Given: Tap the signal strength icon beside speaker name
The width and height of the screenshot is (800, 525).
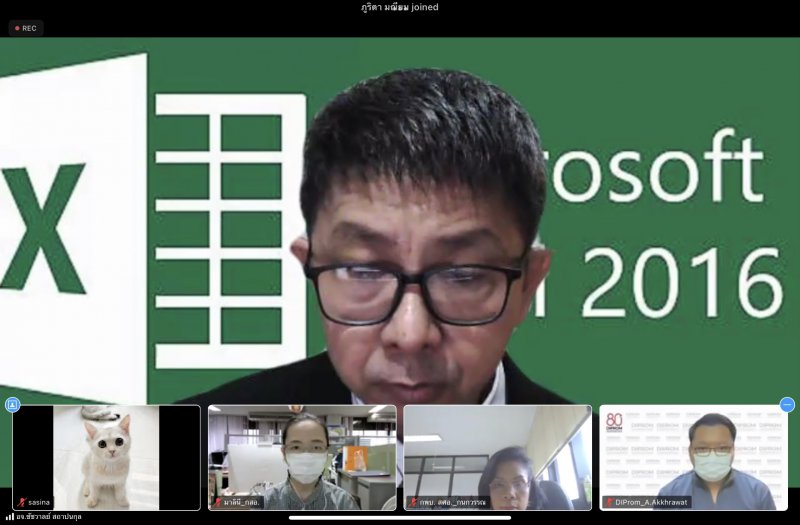Looking at the screenshot, I should click(x=10, y=517).
